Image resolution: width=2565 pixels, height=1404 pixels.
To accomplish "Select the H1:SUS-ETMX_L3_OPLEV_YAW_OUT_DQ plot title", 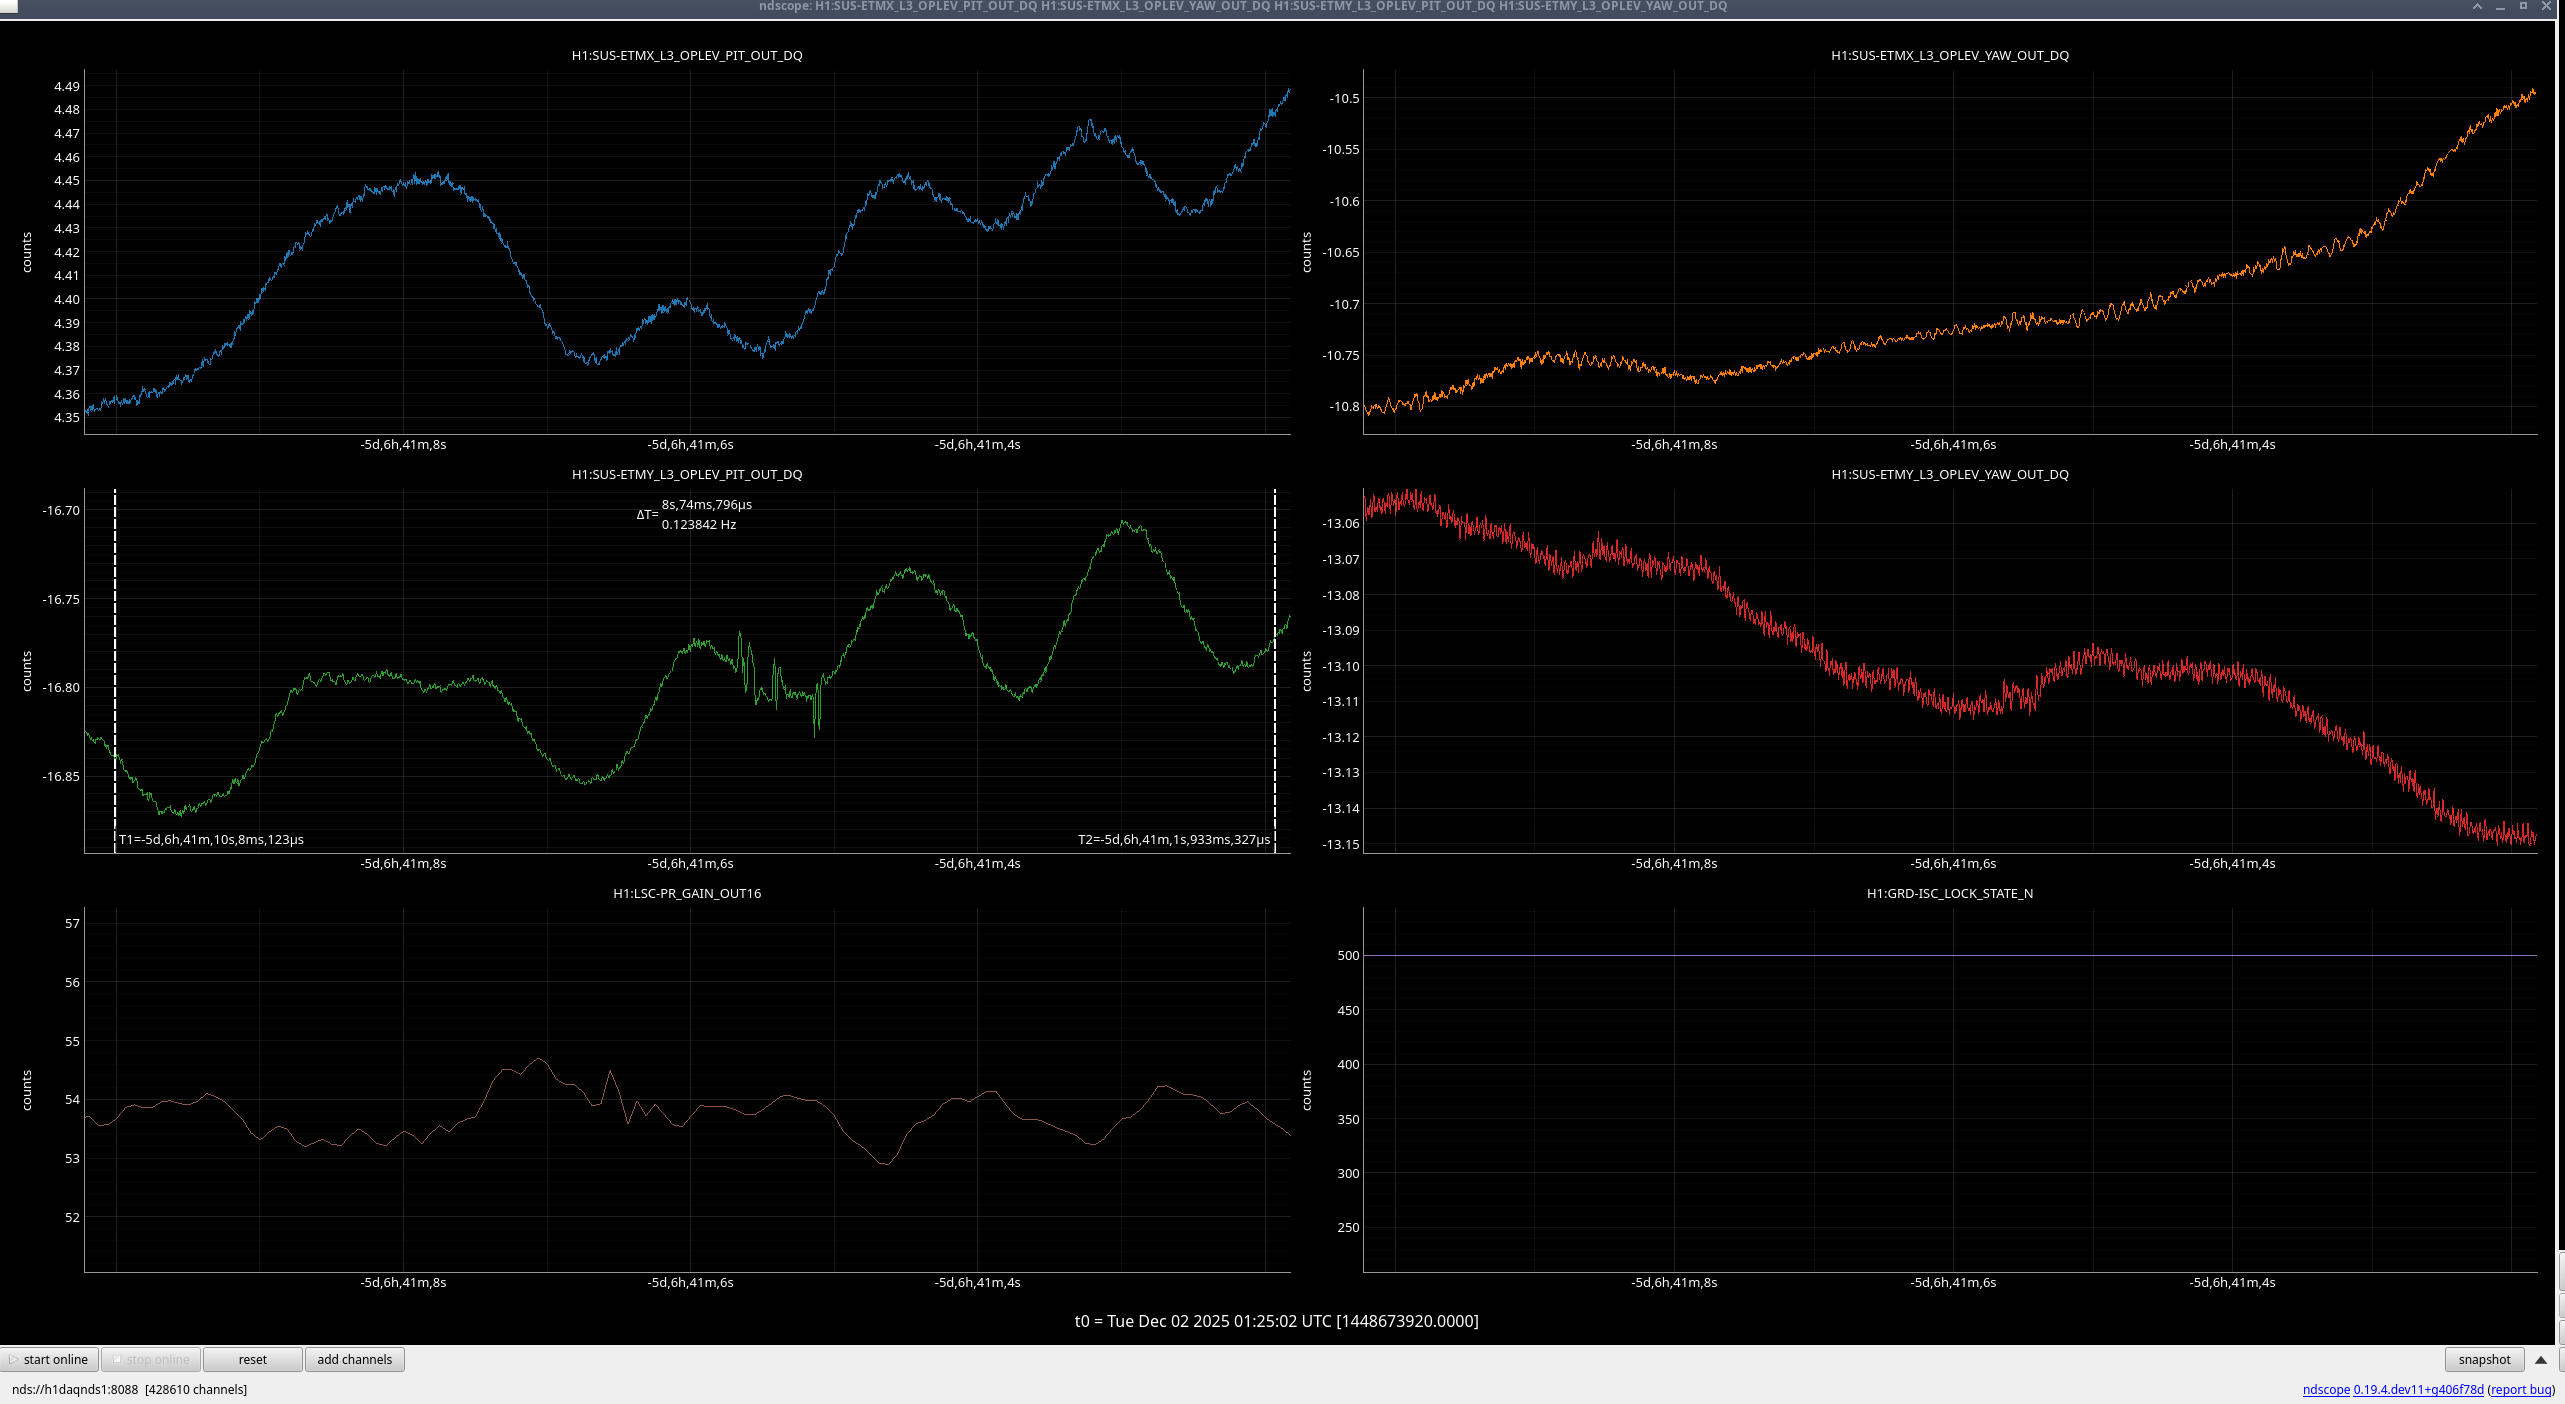I will pos(1949,56).
